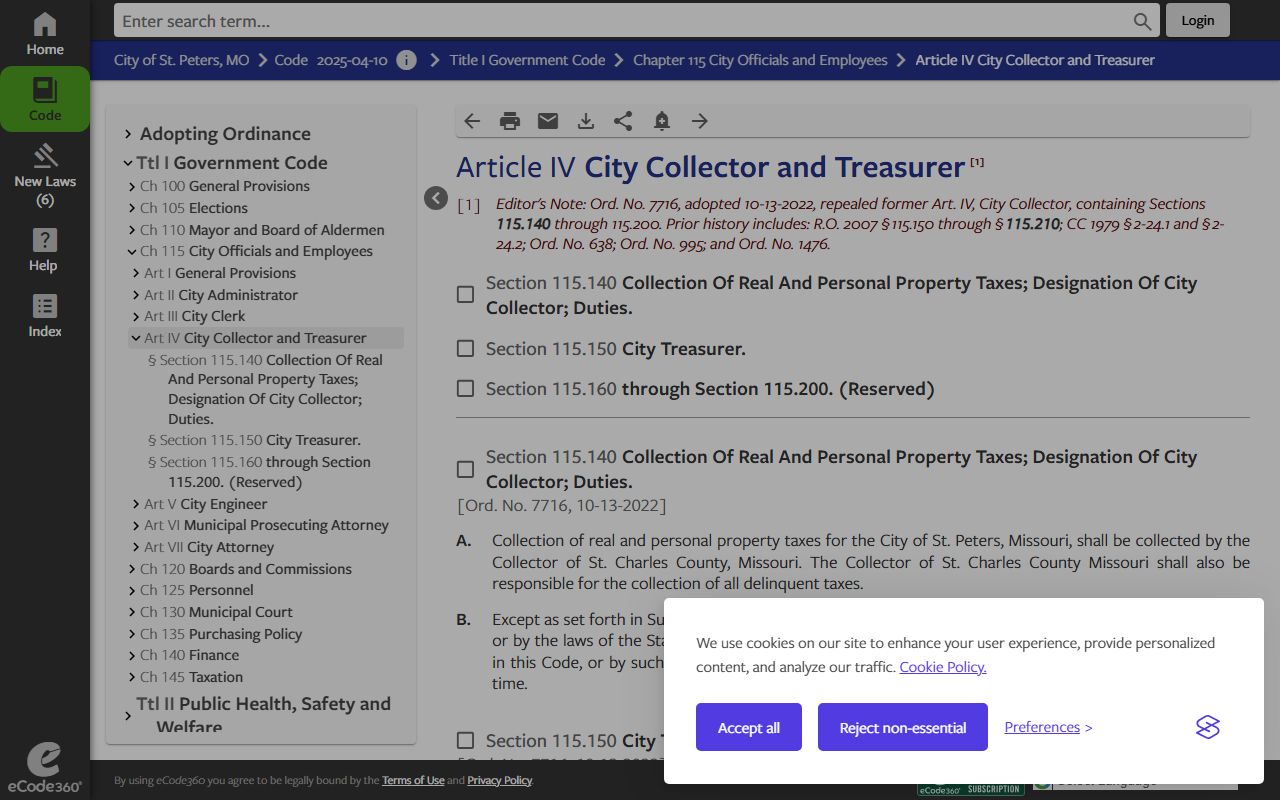Tick the Section 115.160 Reserved checkbox
The width and height of the screenshot is (1280, 800).
click(x=465, y=389)
